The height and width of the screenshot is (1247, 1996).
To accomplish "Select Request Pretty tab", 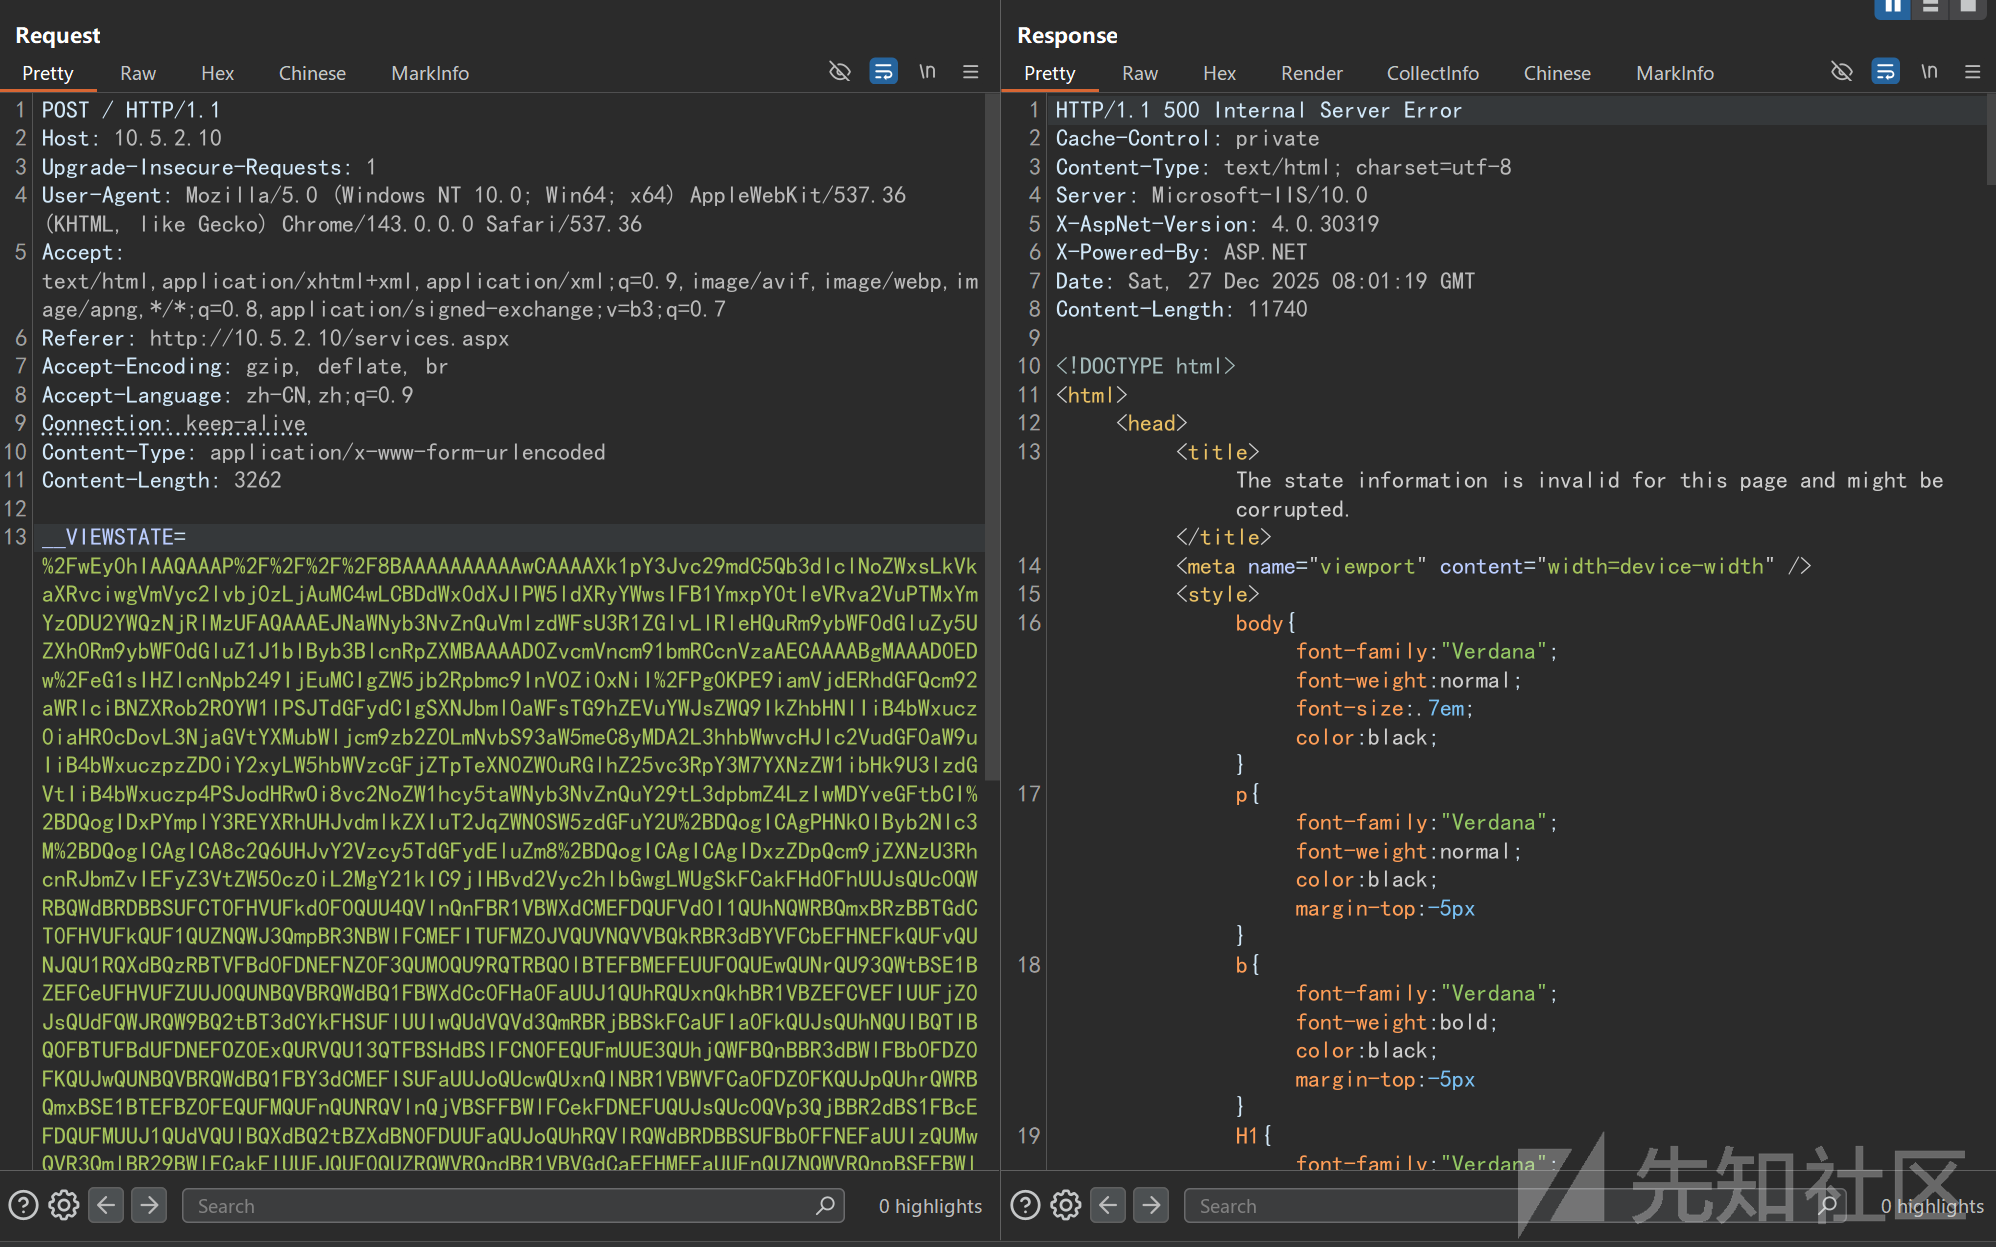I will (x=48, y=73).
